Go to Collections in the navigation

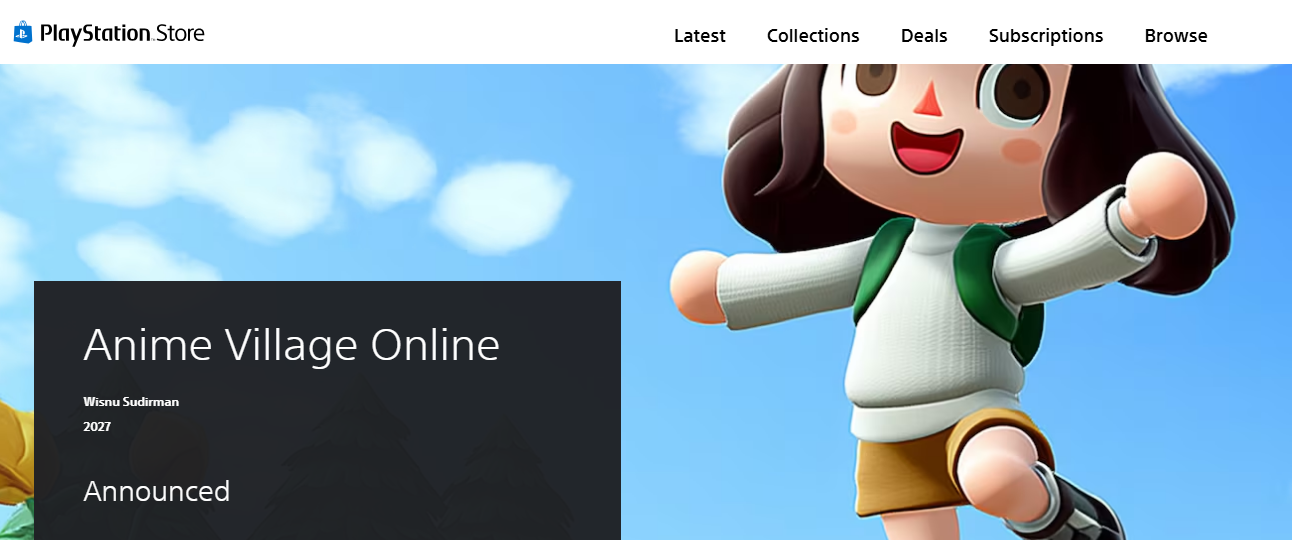coord(813,36)
